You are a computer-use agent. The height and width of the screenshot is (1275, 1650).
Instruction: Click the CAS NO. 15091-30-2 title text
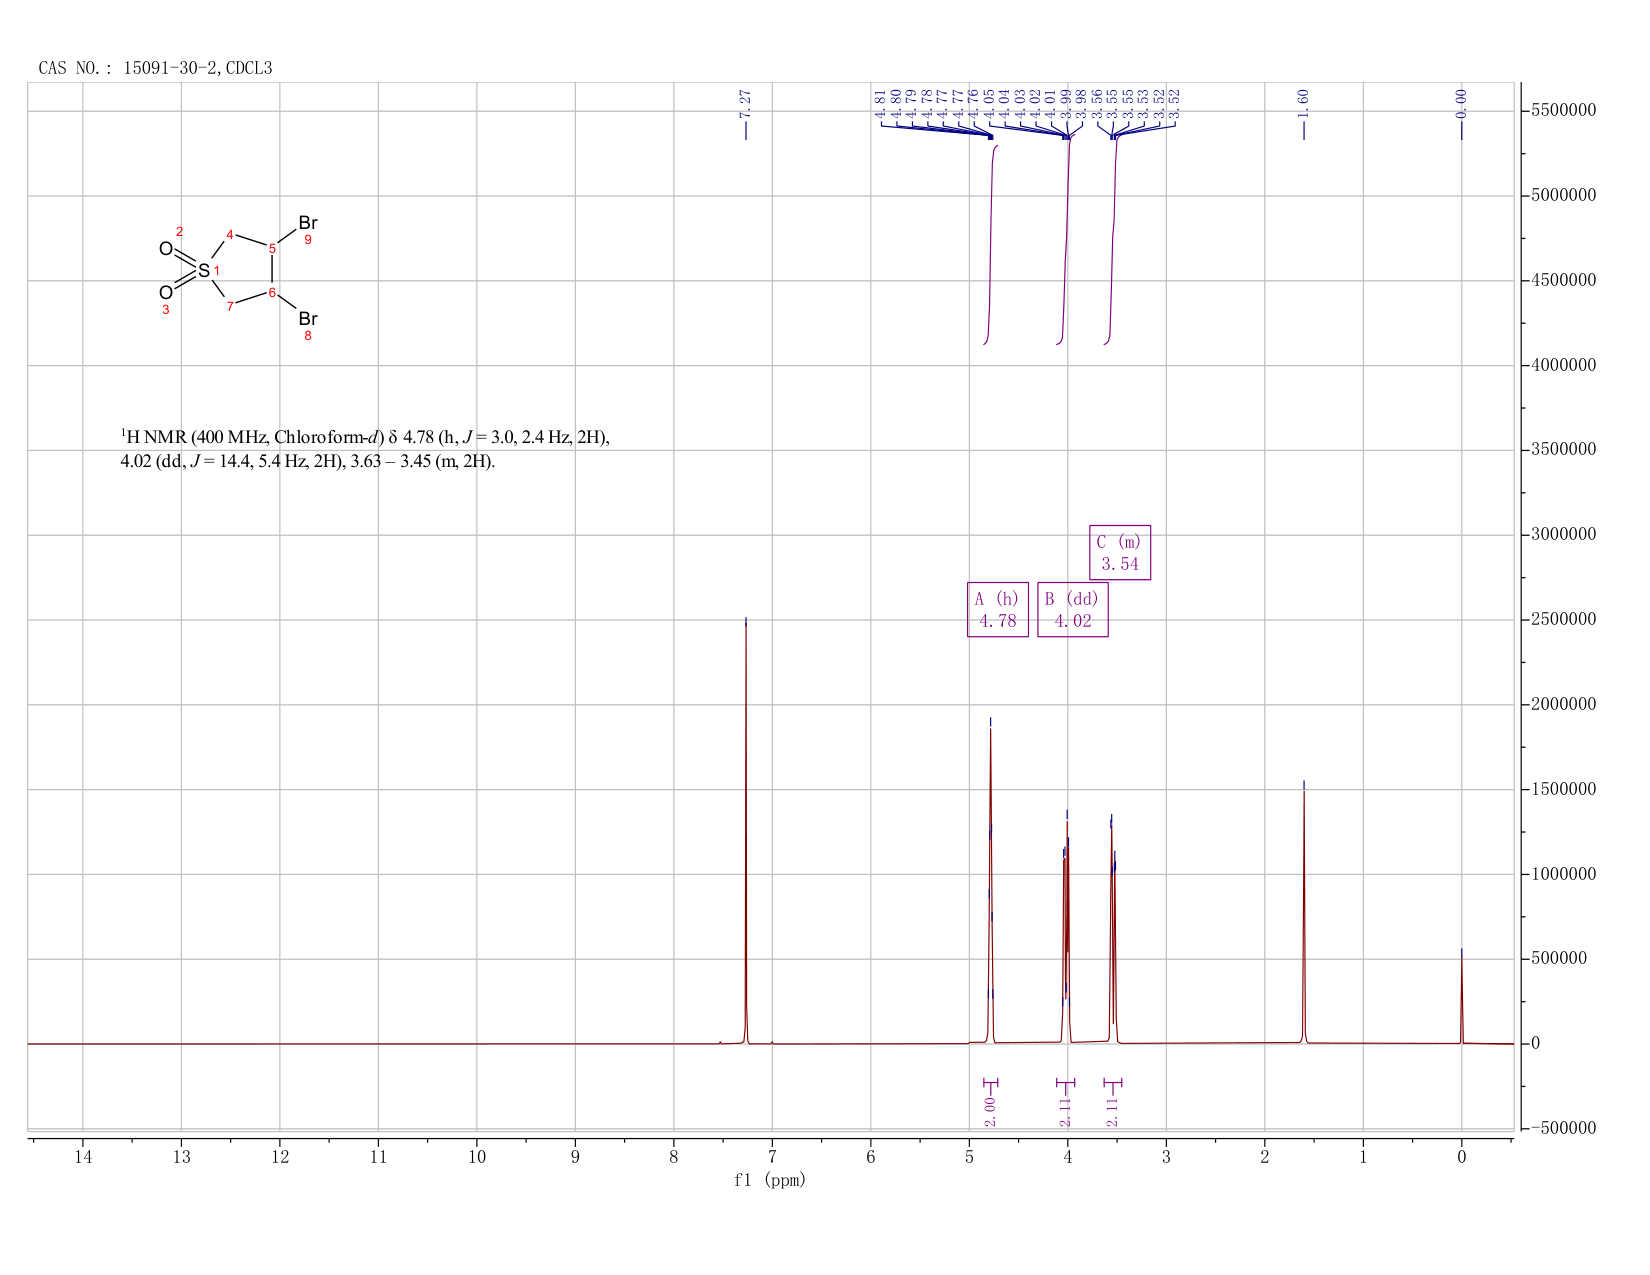(x=155, y=68)
